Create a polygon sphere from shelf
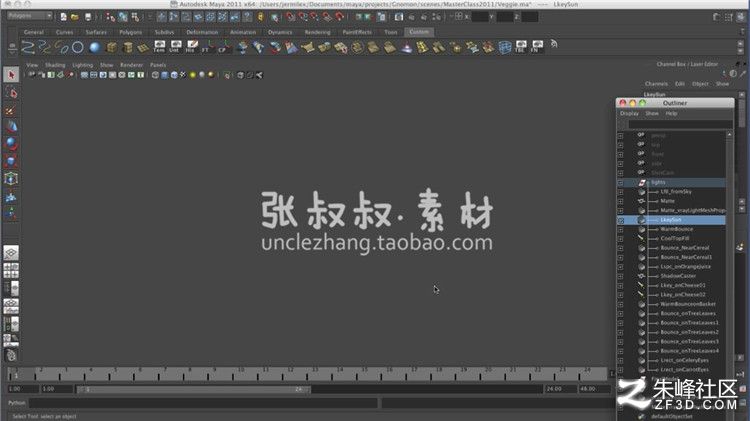750x421 pixels. 95,47
